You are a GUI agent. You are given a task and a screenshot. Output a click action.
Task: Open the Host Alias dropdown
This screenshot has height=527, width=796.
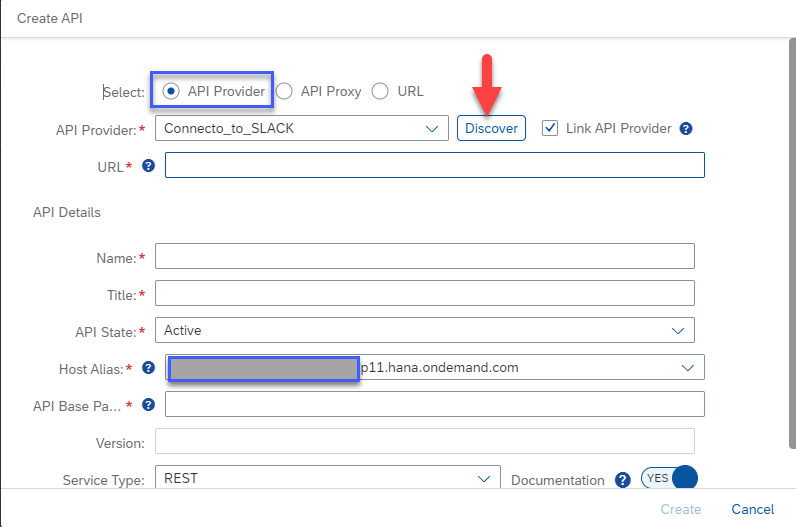pos(688,368)
